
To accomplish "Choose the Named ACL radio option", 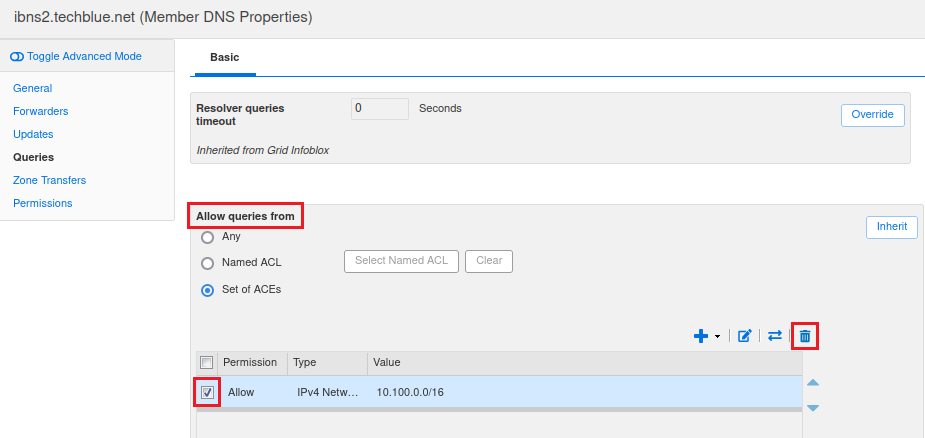I will coord(208,263).
